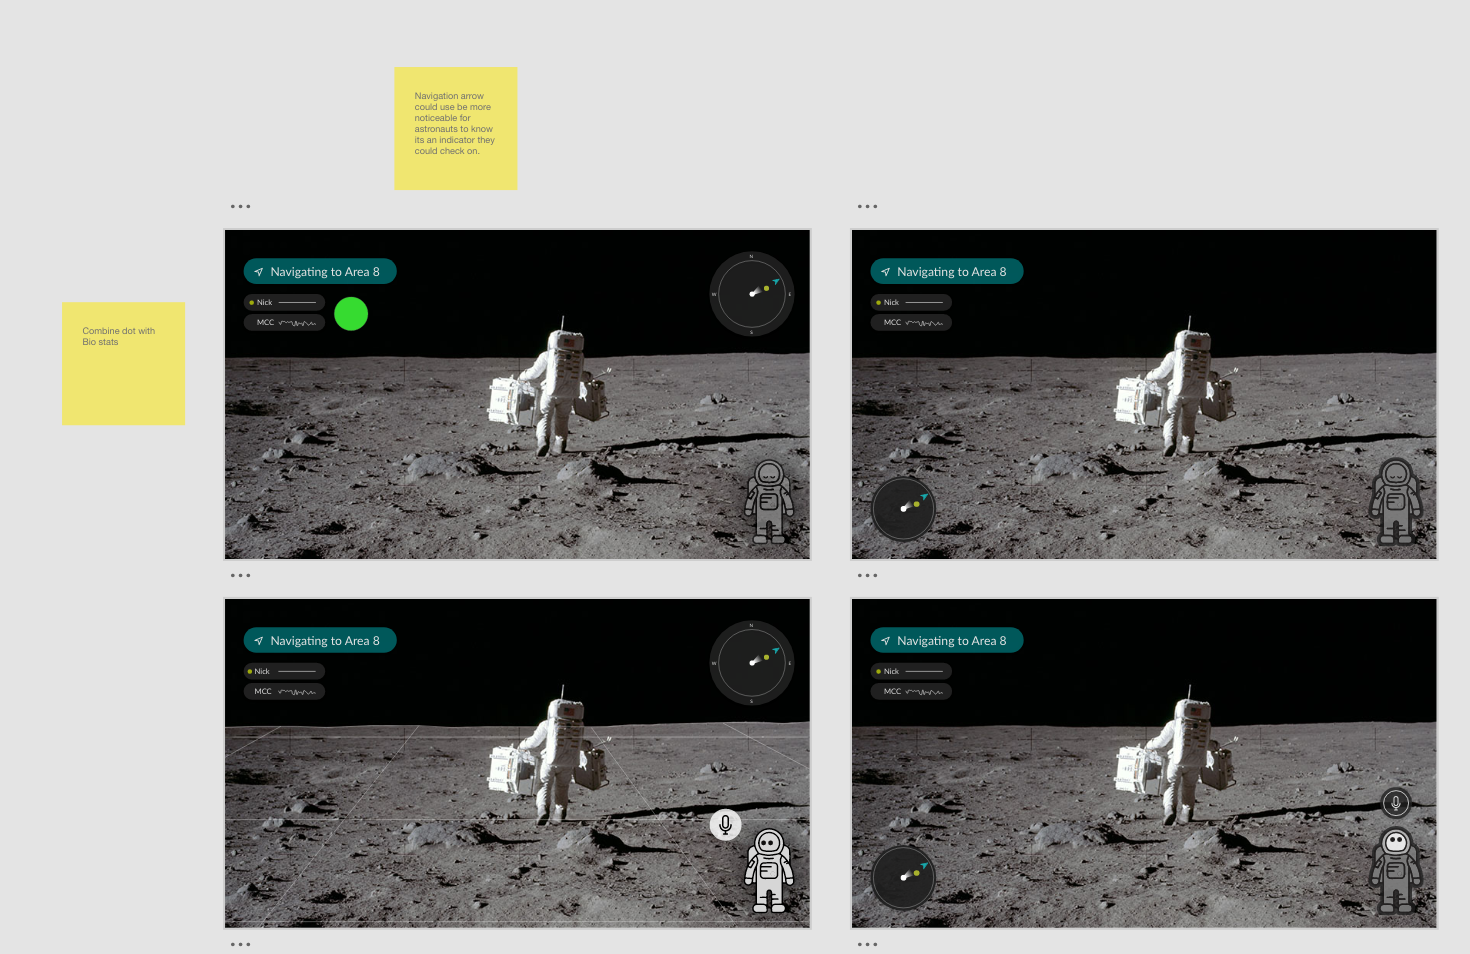Select the 'Navigation arrow could use be more noticeable' sticky note
Screen dimensions: 1470x954
[456, 128]
